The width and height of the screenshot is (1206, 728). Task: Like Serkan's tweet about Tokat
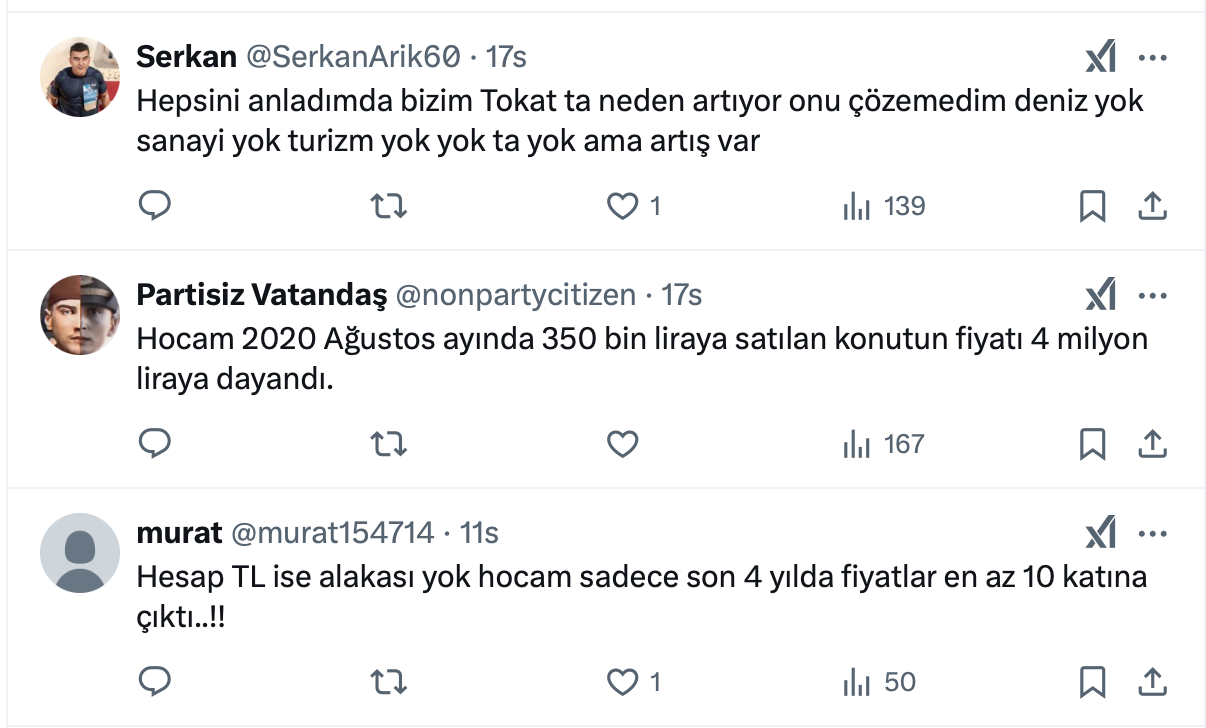coord(623,206)
